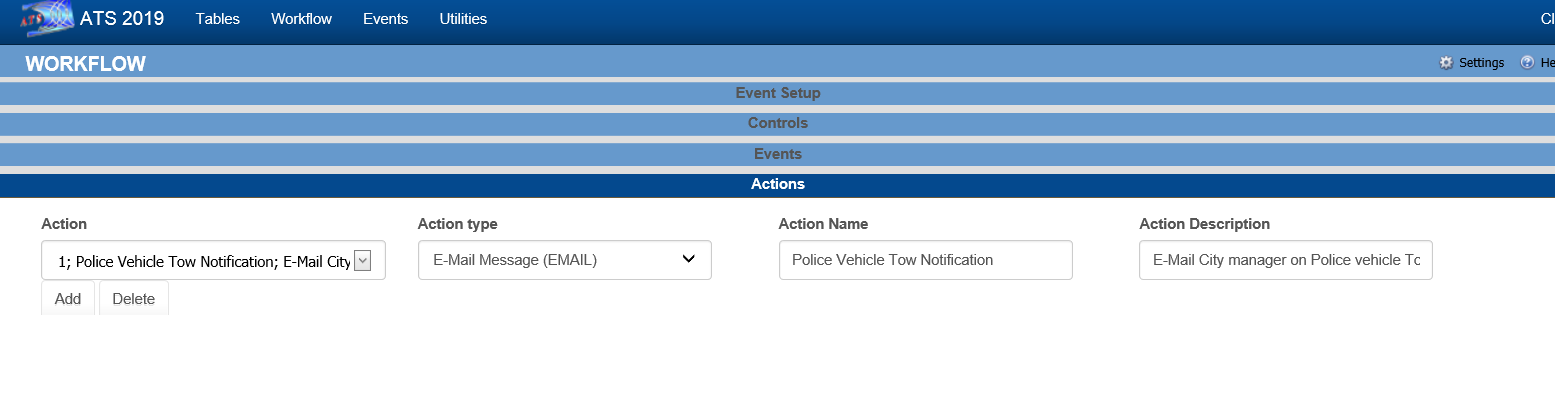Click the Settings text link

(1481, 62)
